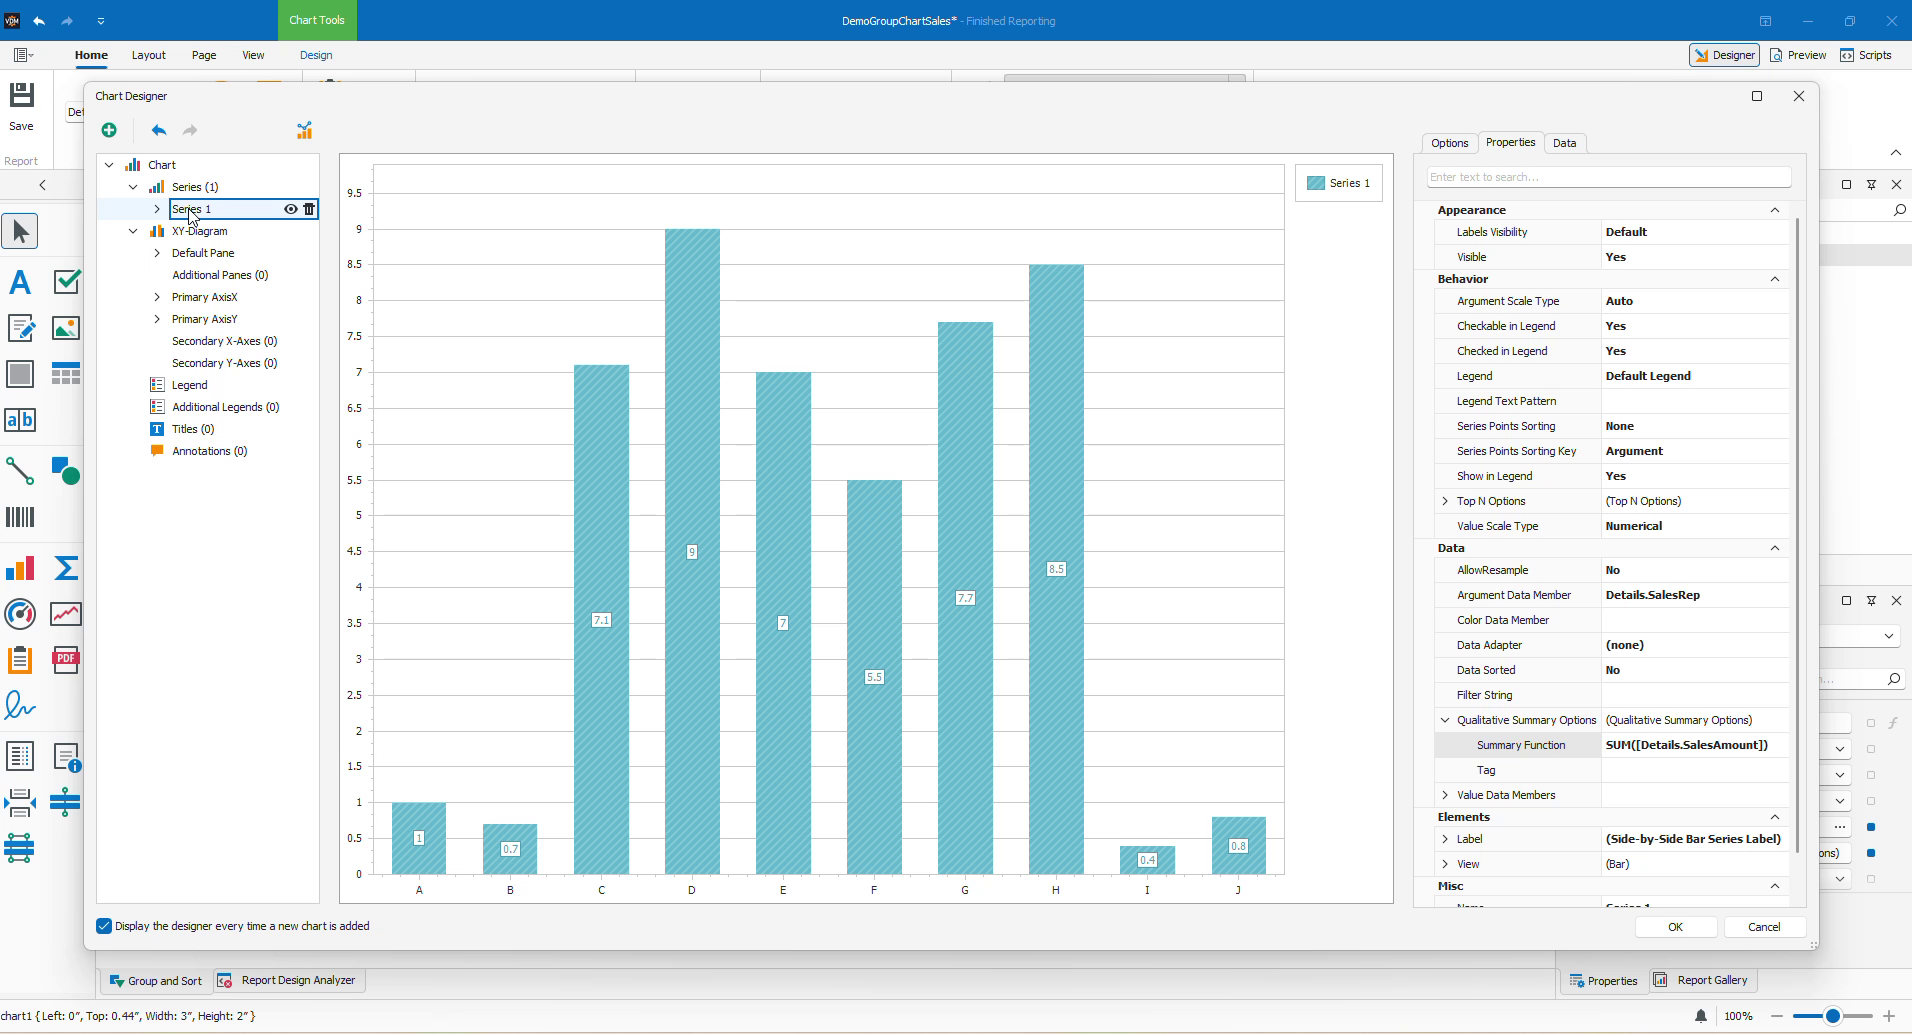The height and width of the screenshot is (1034, 1912).
Task: Click Cancel in Chart Designer
Action: click(x=1764, y=927)
